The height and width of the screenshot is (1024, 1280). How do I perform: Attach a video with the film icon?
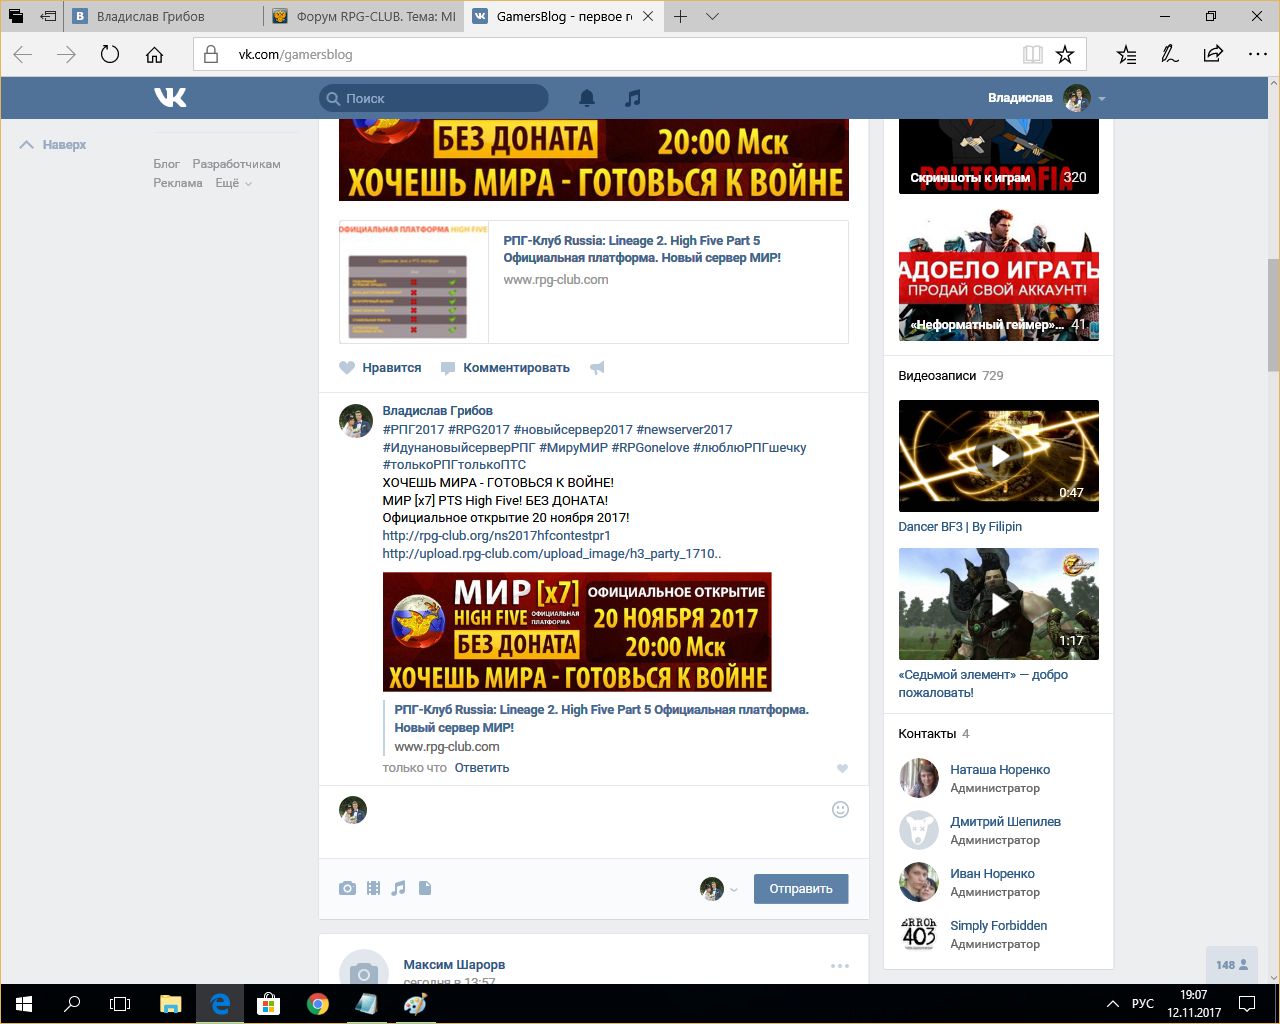pos(373,888)
